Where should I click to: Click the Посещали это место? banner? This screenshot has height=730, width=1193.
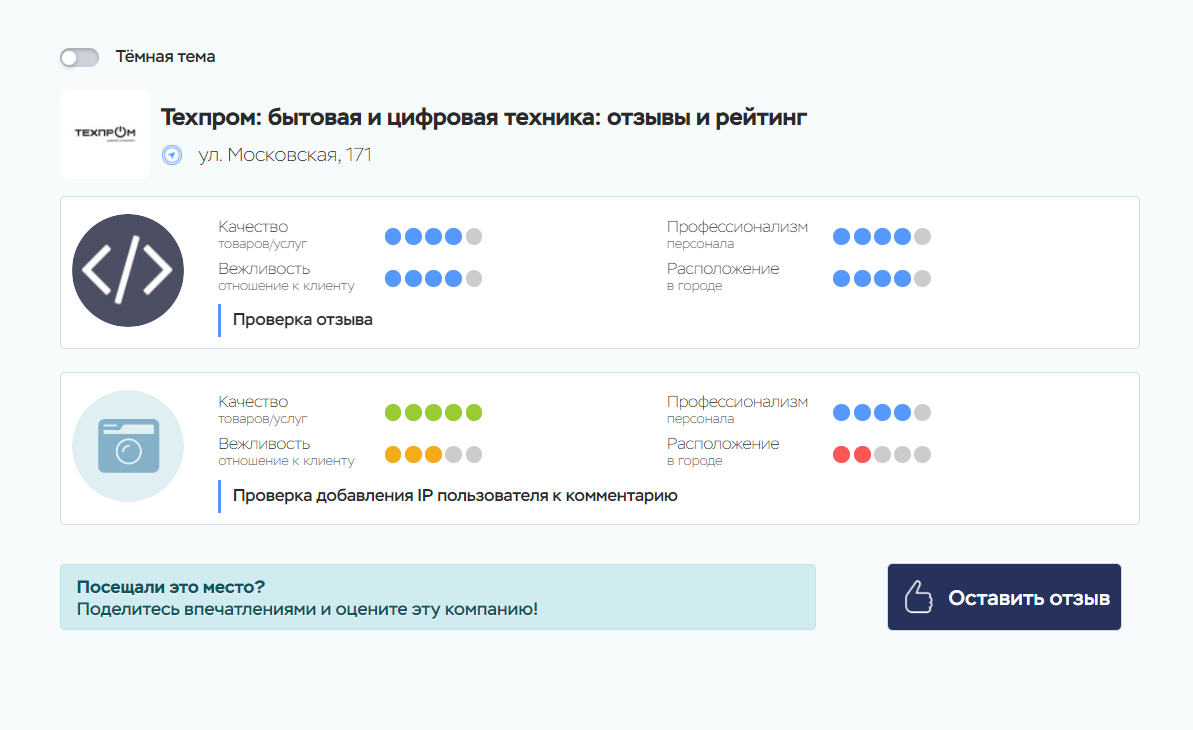point(437,597)
